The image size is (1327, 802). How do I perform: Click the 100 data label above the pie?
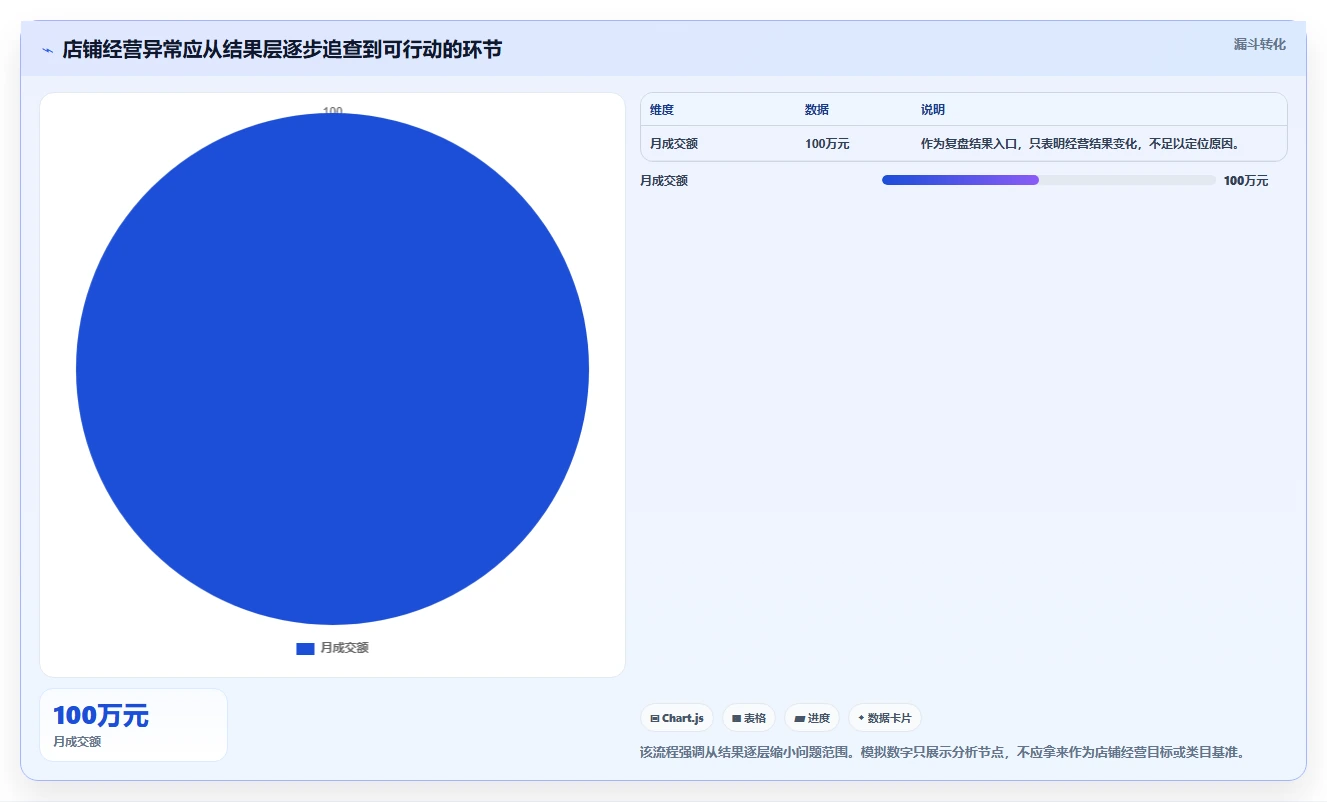333,111
